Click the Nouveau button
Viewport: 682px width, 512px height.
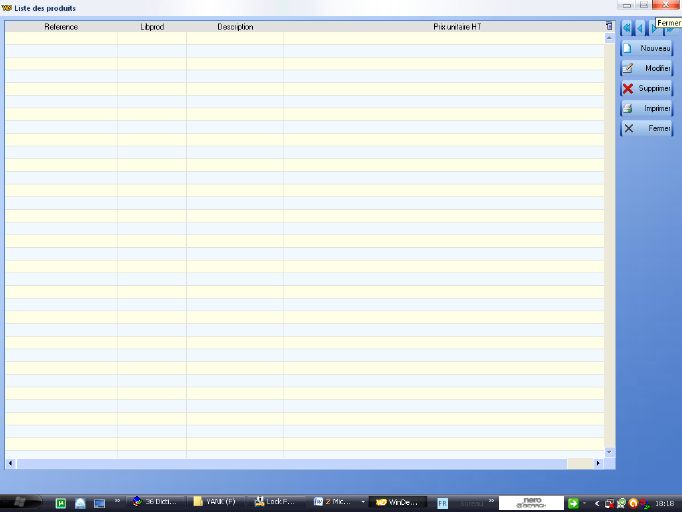pyautogui.click(x=646, y=48)
